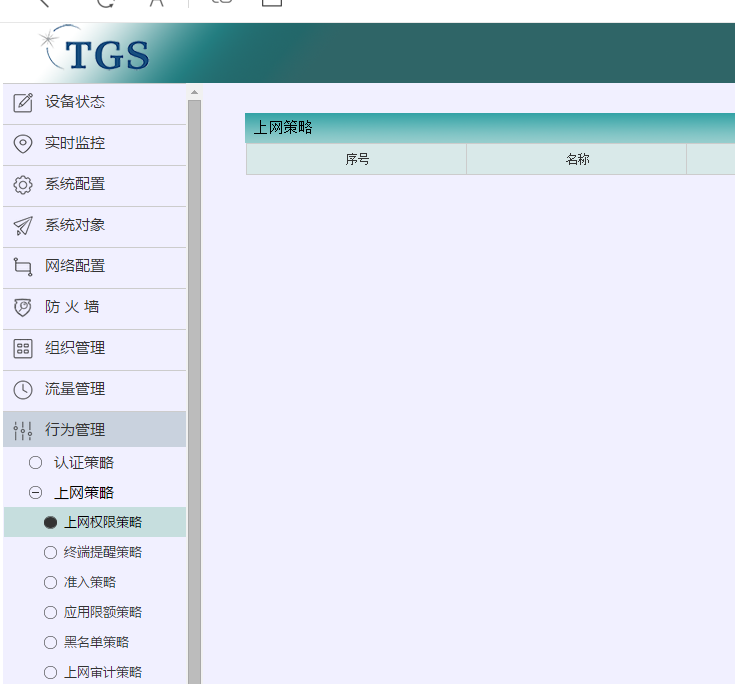Open 黑名单策略 page

pyautogui.click(x=96, y=642)
